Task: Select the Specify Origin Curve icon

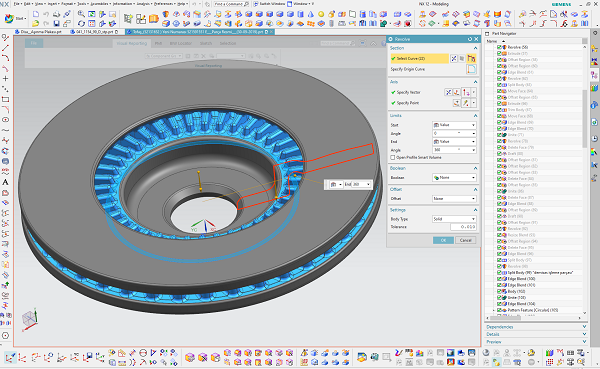Action: (471, 69)
